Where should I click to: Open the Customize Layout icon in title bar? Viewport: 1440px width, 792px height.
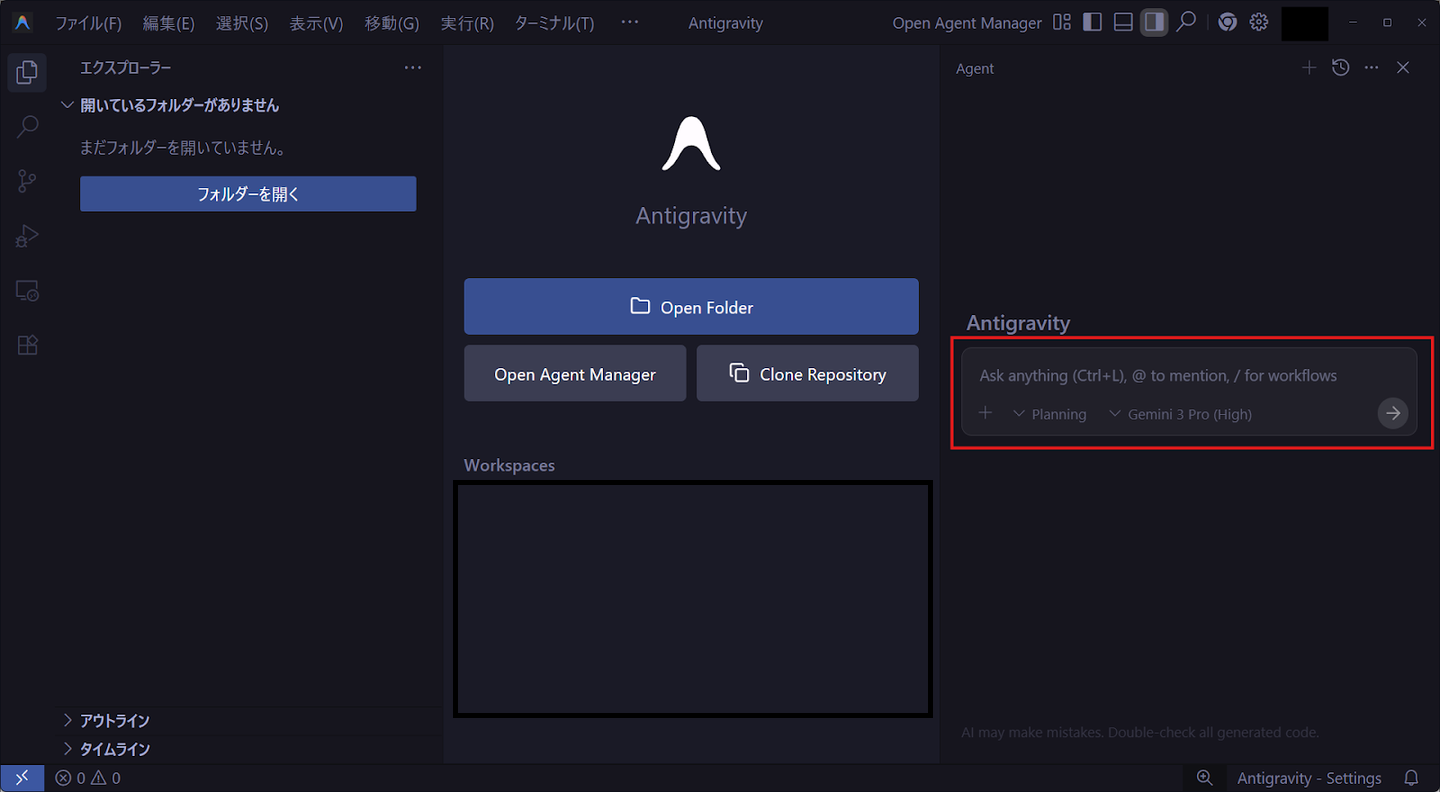(x=1062, y=22)
